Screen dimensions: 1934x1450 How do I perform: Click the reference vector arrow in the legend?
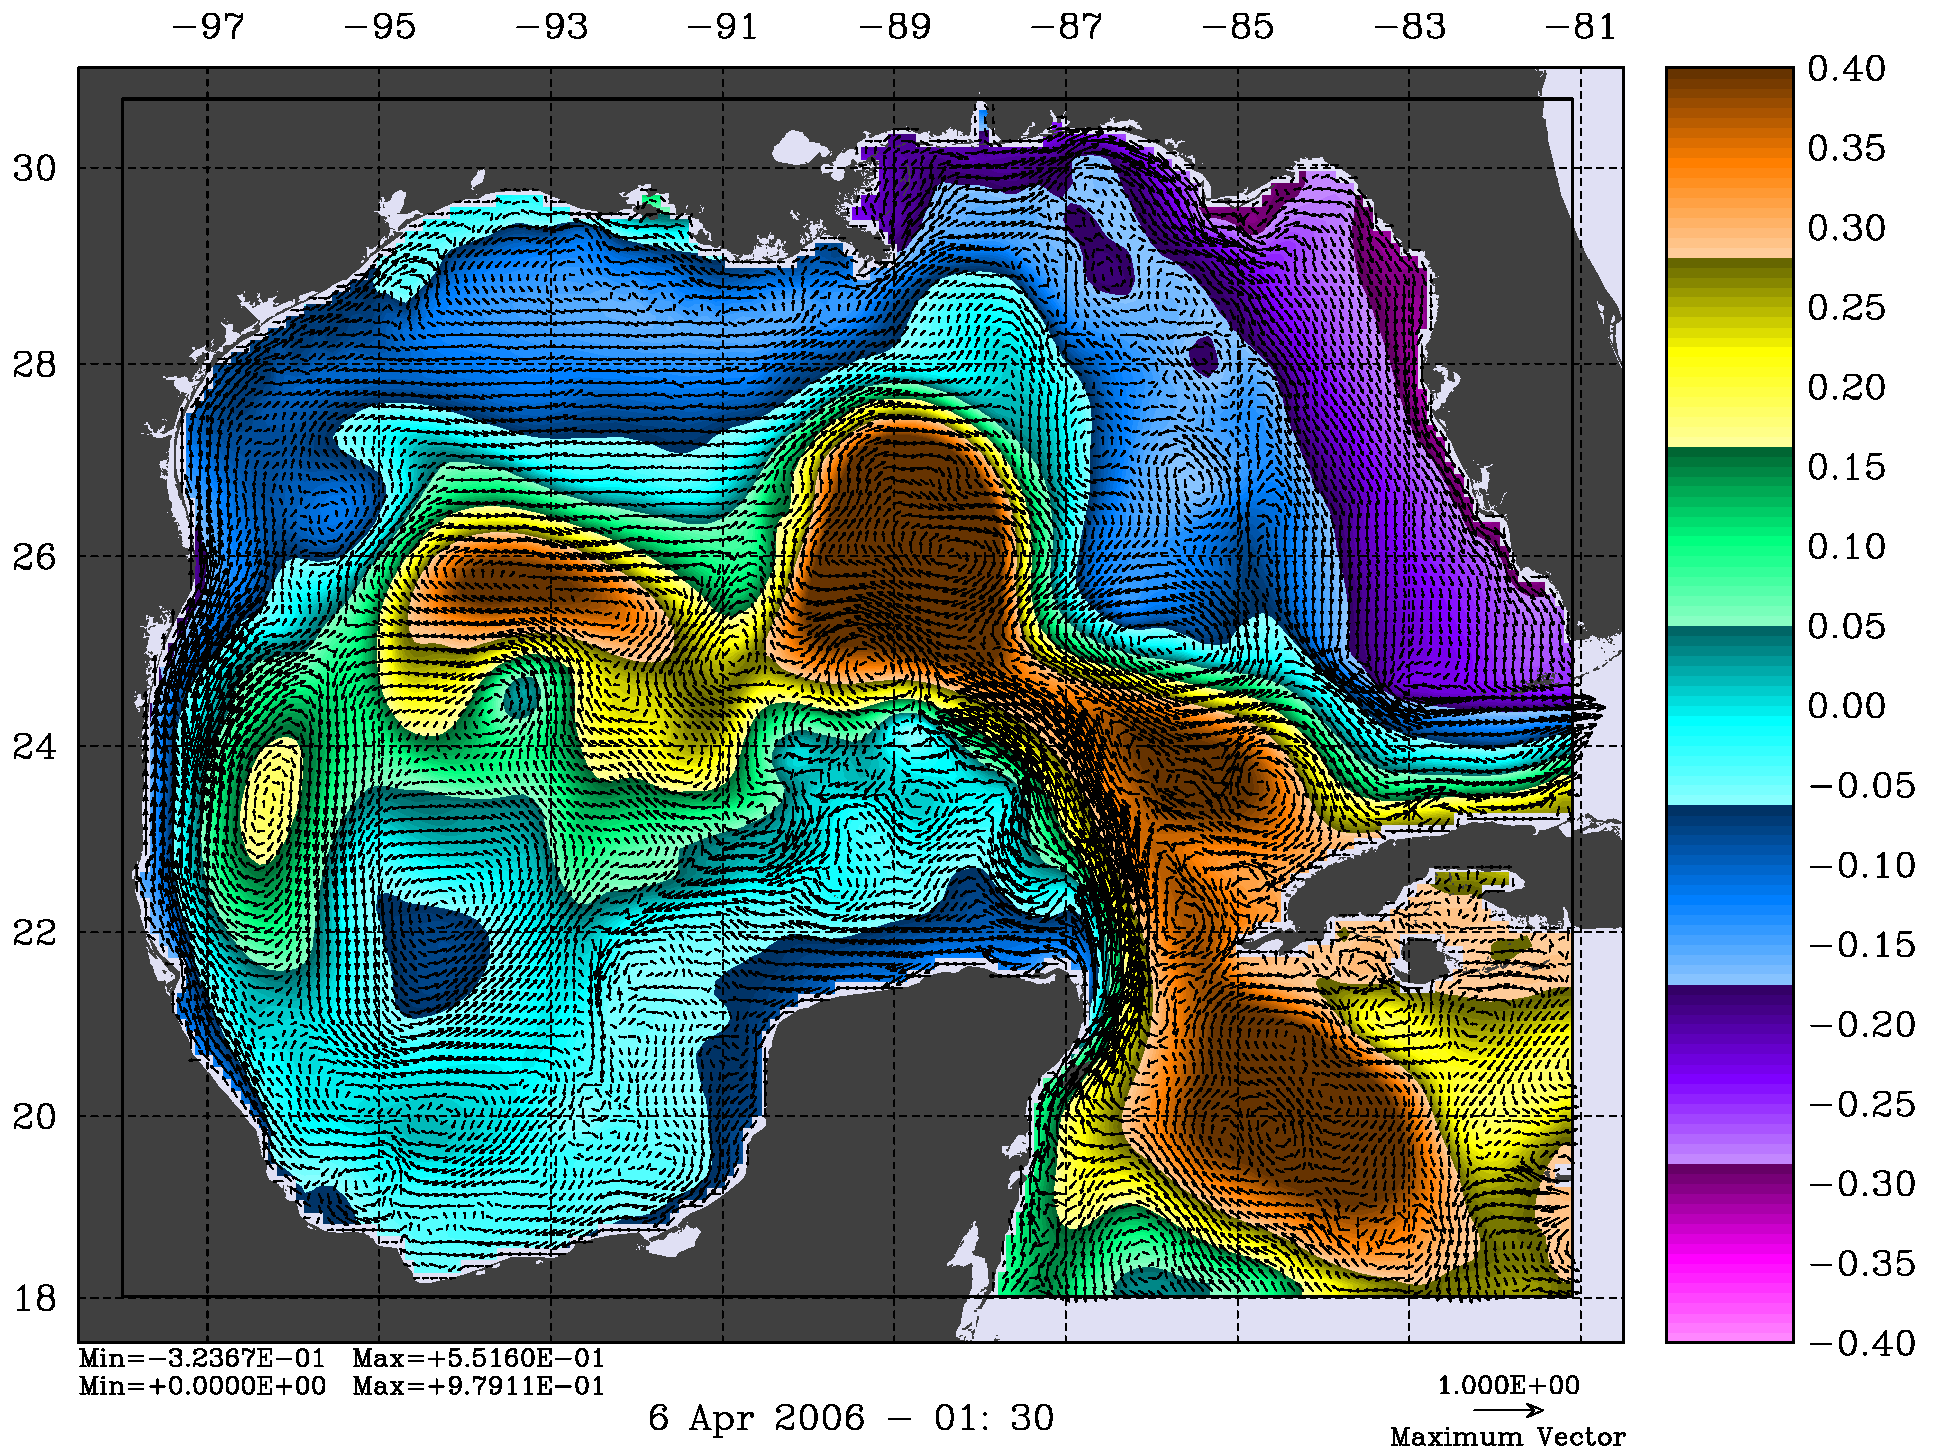[x=1509, y=1411]
